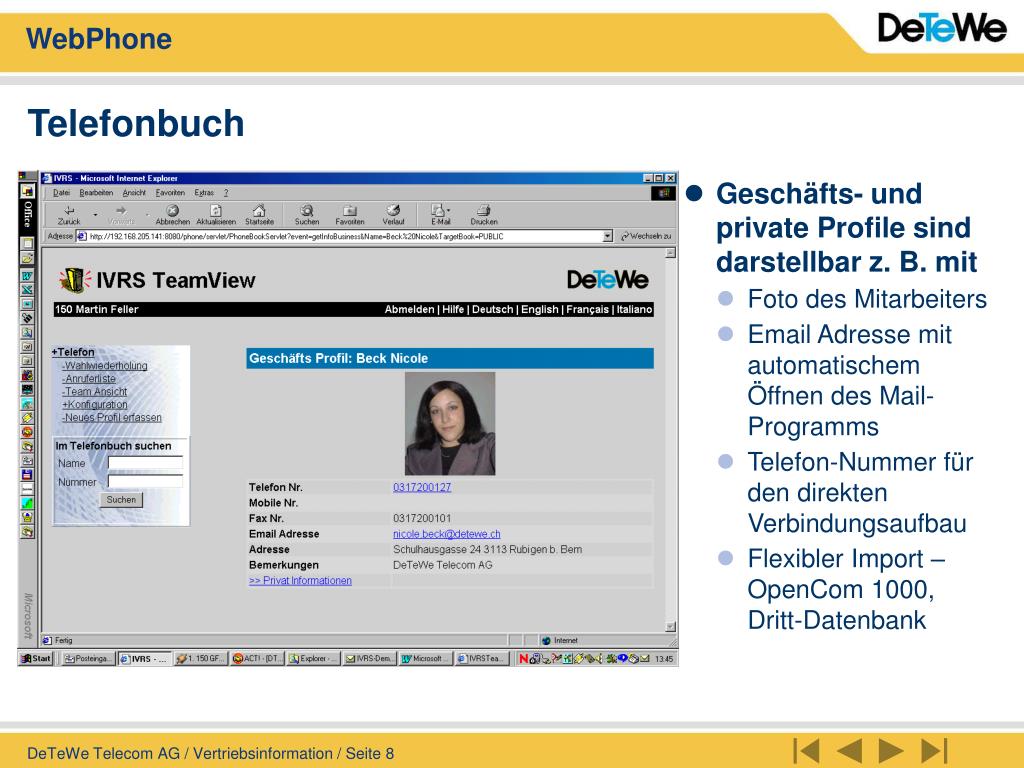
Task: Open the Posteingang taskbar item
Action: (88, 658)
